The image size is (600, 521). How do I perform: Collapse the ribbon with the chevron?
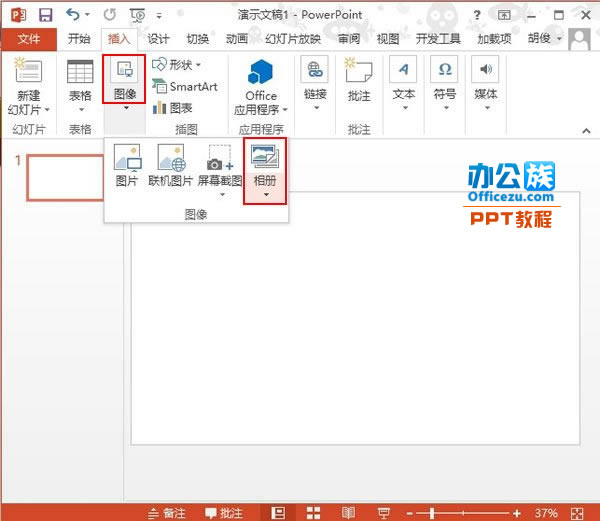tap(586, 131)
